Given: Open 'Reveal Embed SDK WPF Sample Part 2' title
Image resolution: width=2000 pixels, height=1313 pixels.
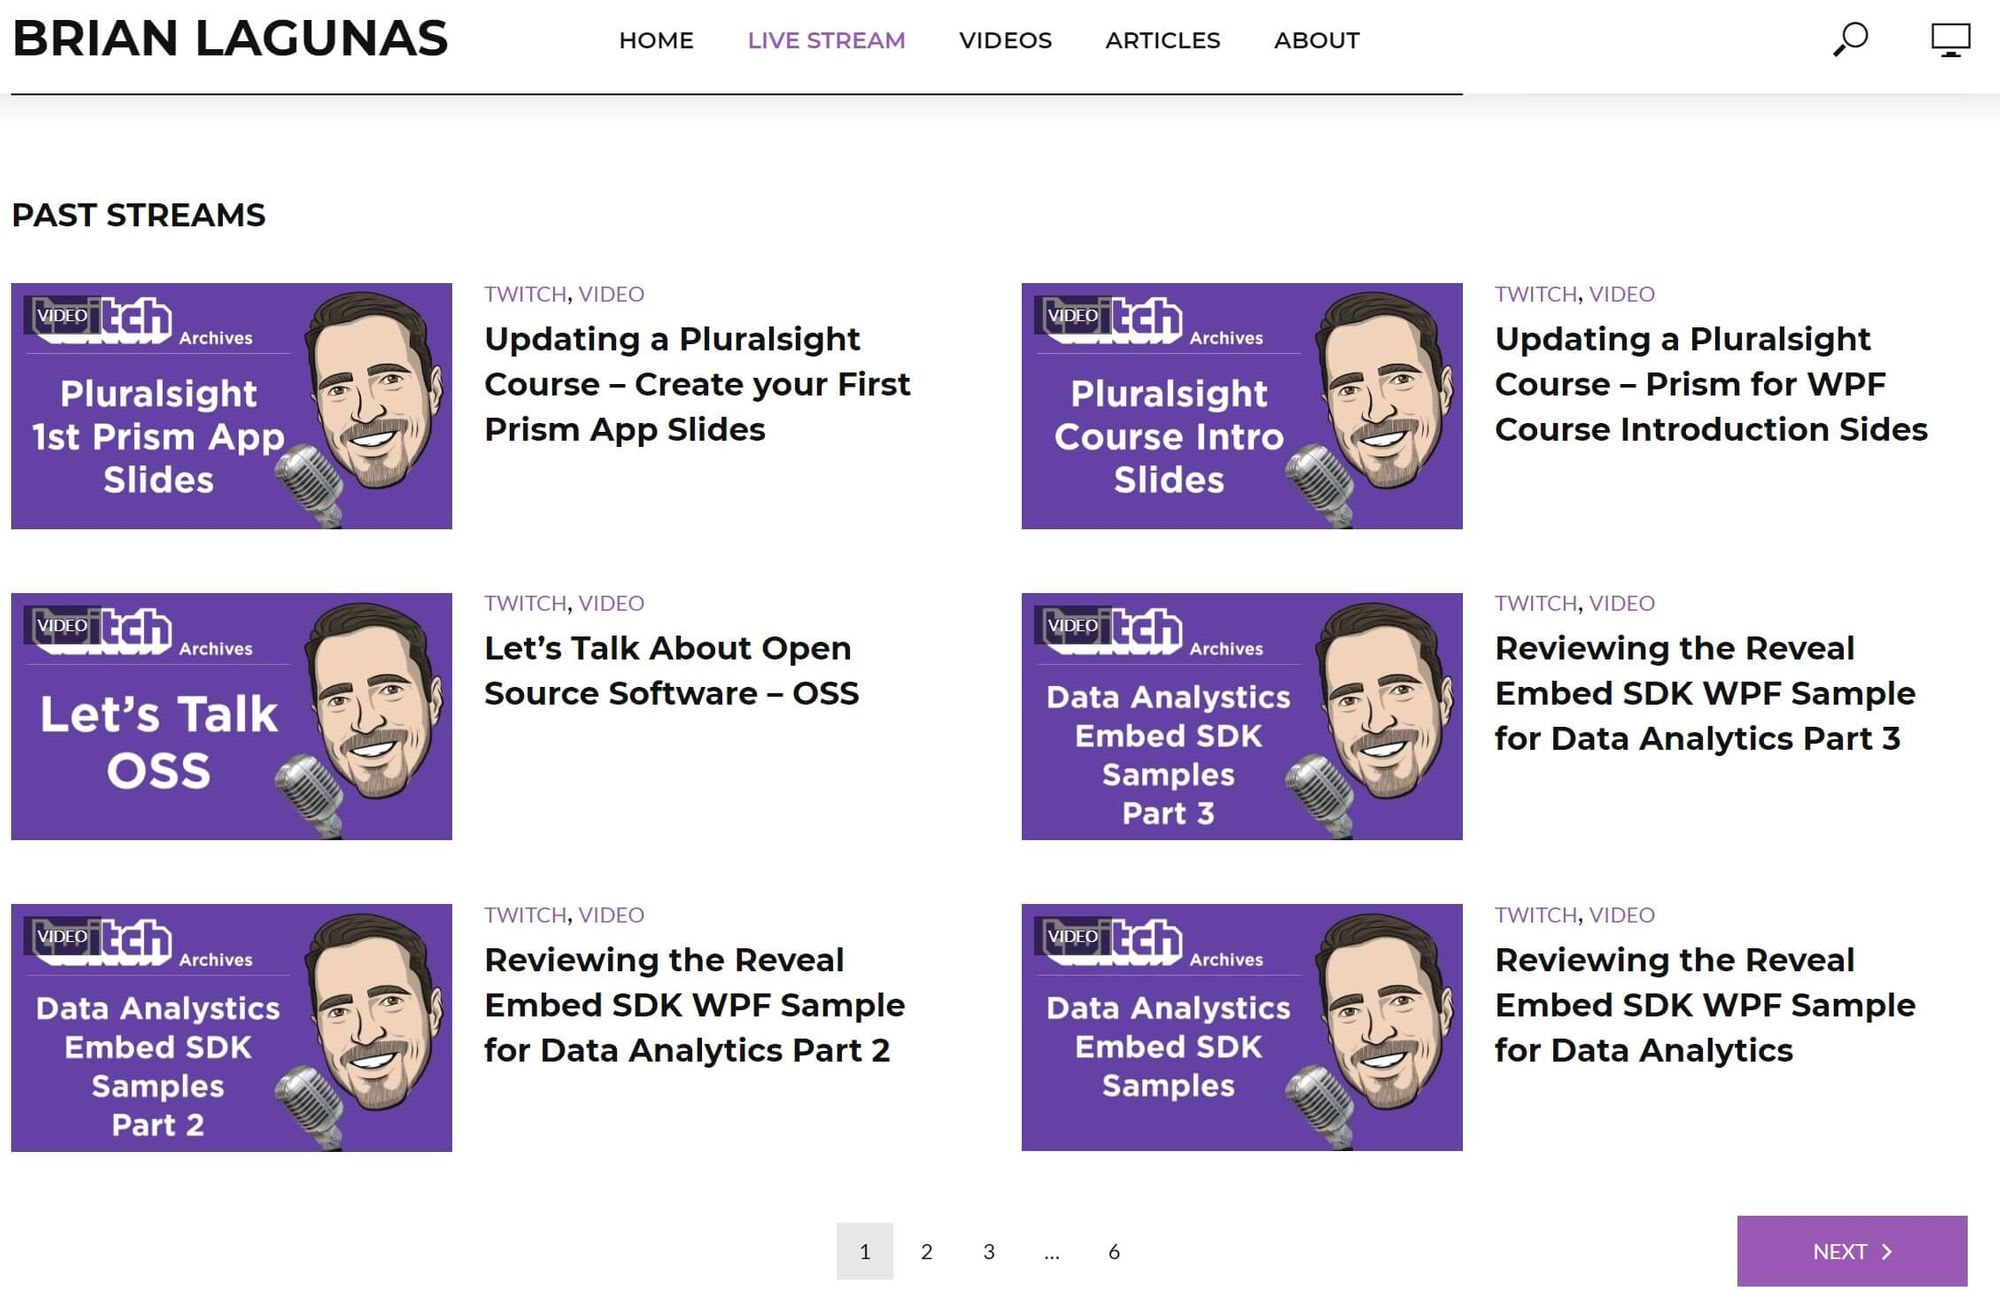Looking at the screenshot, I should coord(694,1005).
